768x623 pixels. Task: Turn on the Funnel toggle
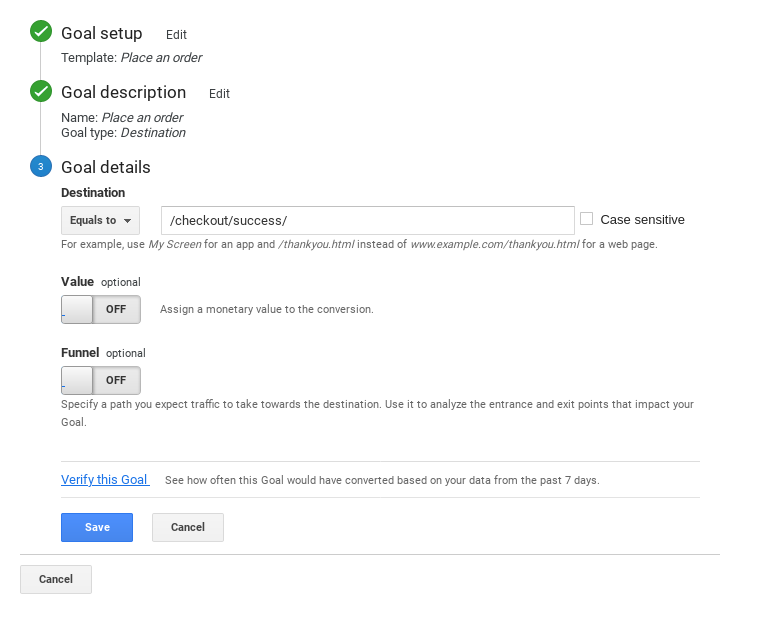101,380
